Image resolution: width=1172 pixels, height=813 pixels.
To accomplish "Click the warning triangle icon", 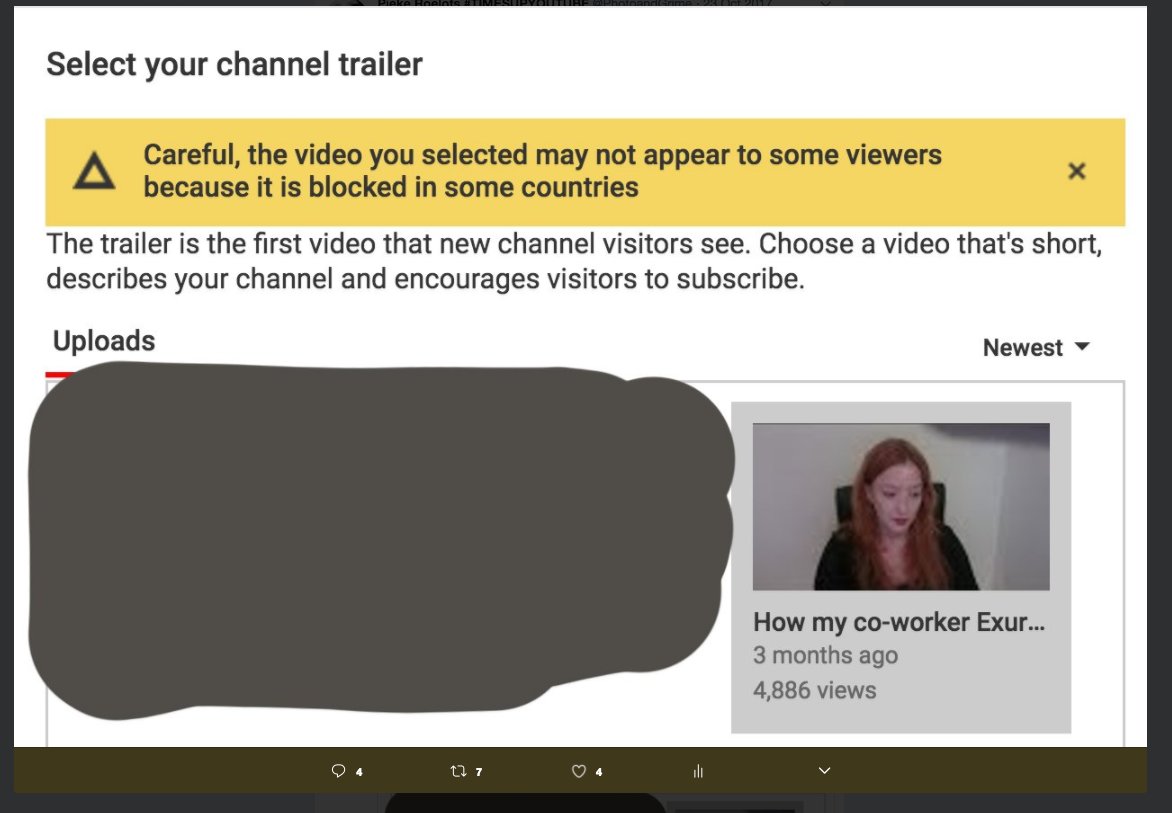I will [x=94, y=171].
